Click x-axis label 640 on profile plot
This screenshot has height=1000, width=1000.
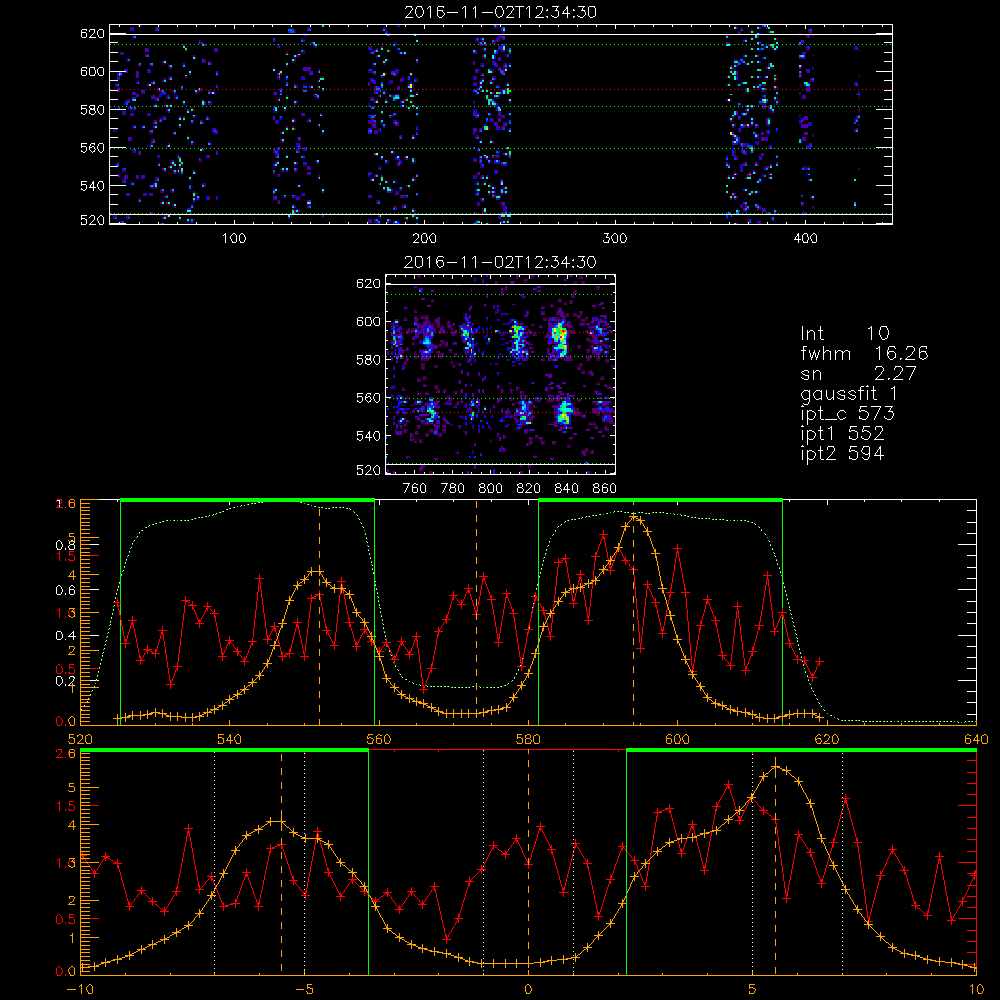(x=976, y=739)
